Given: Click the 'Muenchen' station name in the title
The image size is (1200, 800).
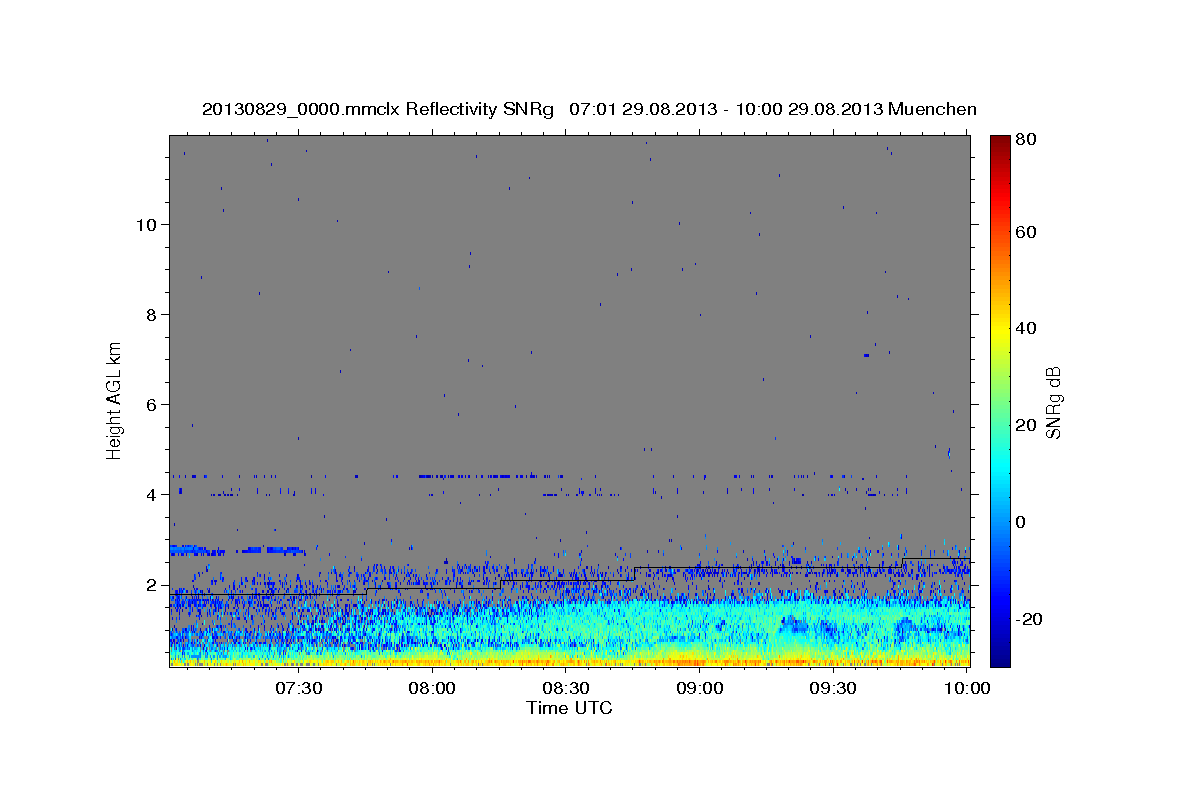Looking at the screenshot, I should pos(931,109).
